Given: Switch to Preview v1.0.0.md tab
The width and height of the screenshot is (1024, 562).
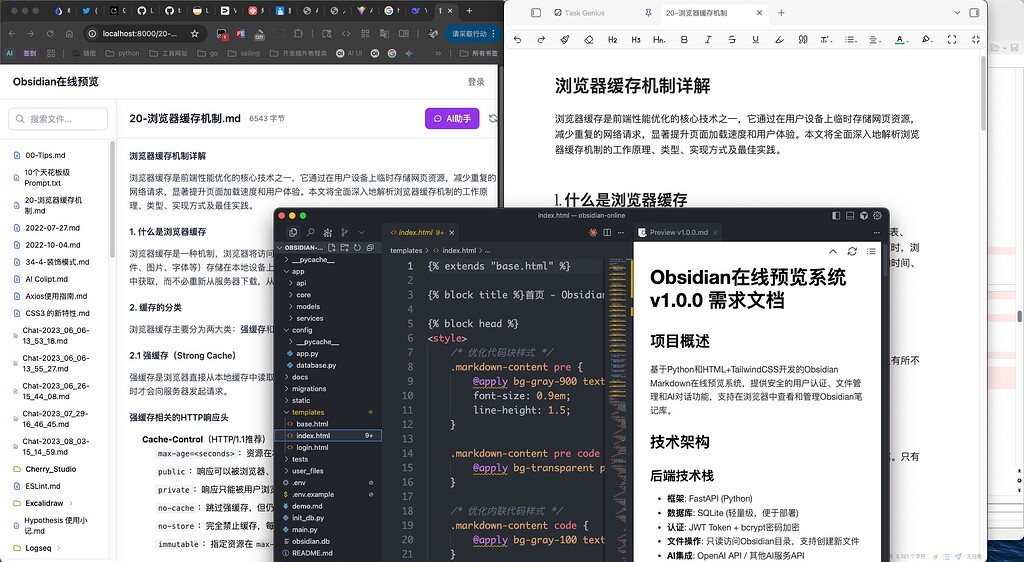Looking at the screenshot, I should (679, 232).
